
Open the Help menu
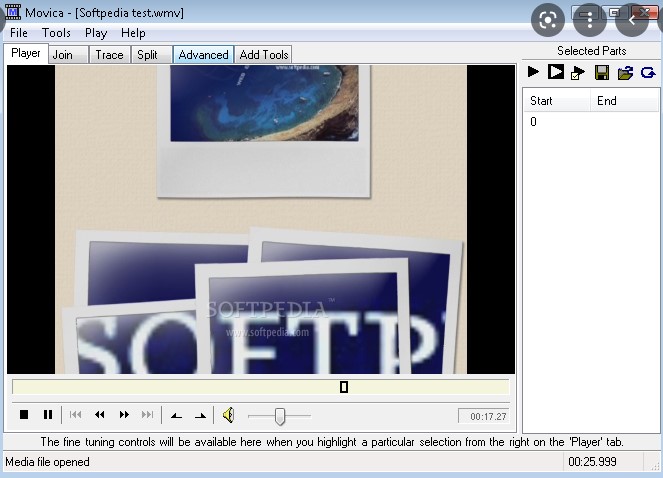coord(133,33)
